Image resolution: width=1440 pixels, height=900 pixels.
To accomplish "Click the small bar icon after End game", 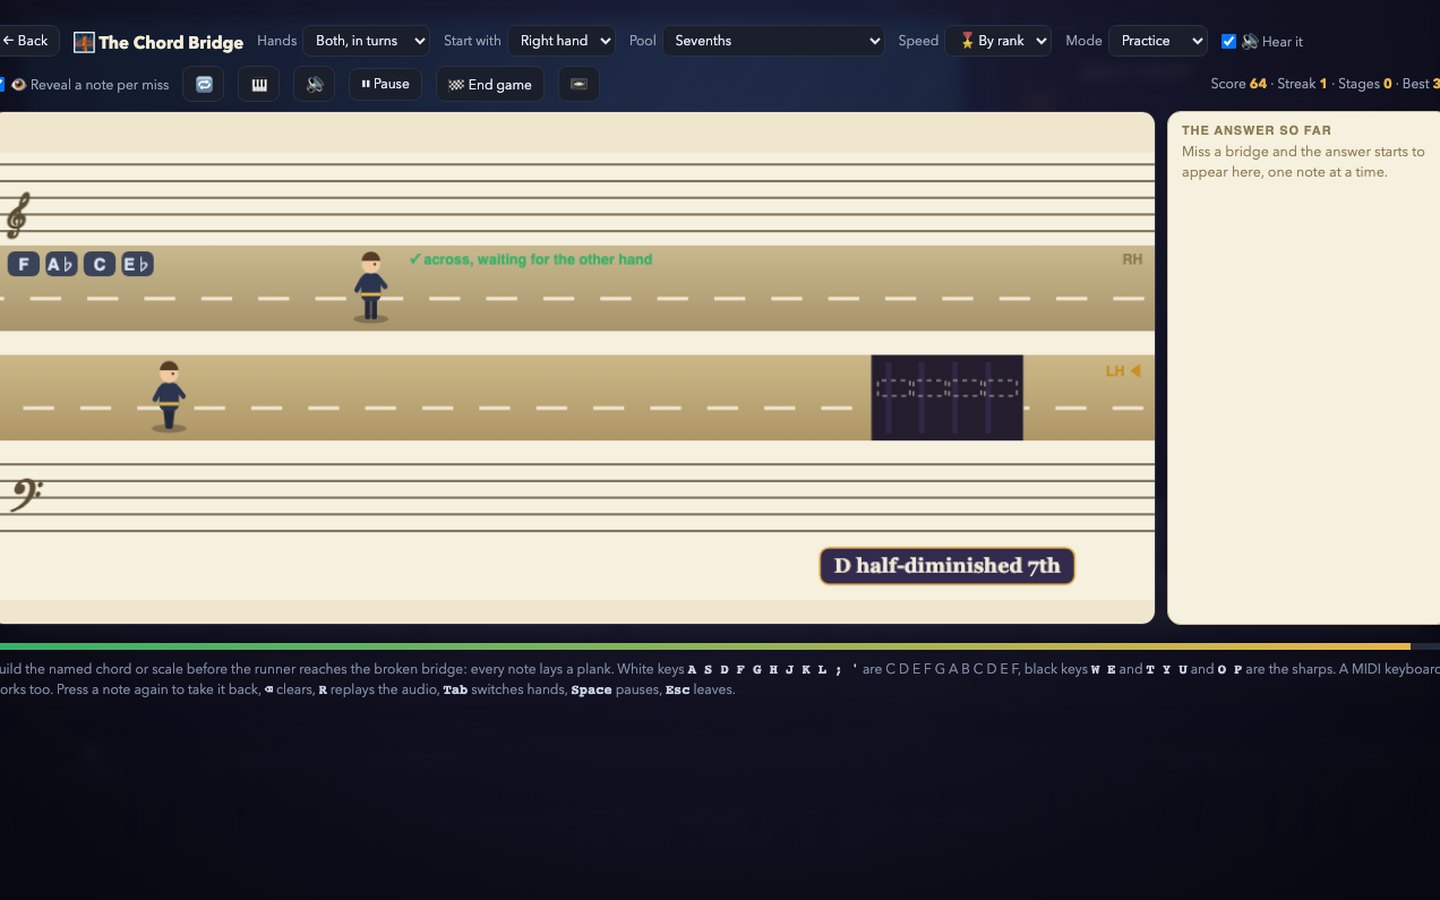I will pyautogui.click(x=579, y=84).
